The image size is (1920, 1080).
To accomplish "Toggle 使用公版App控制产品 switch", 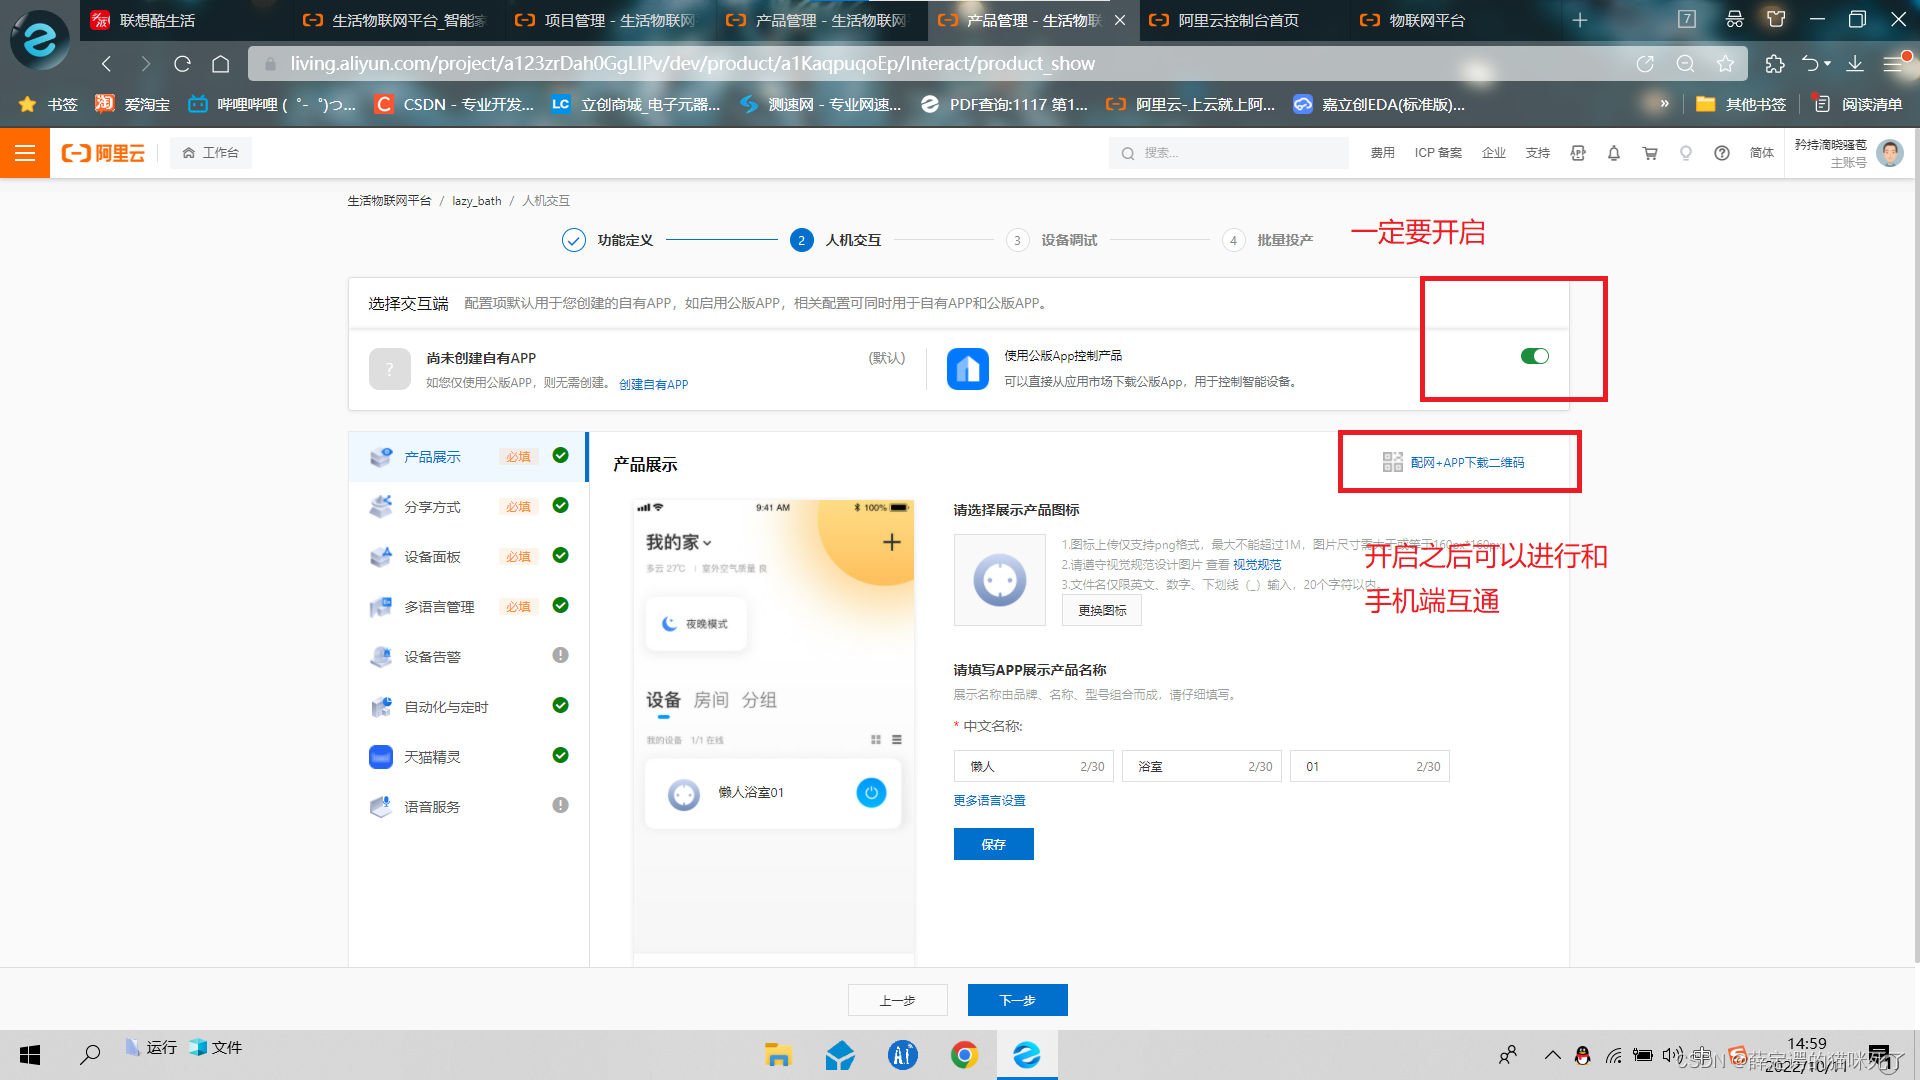I will tap(1534, 356).
